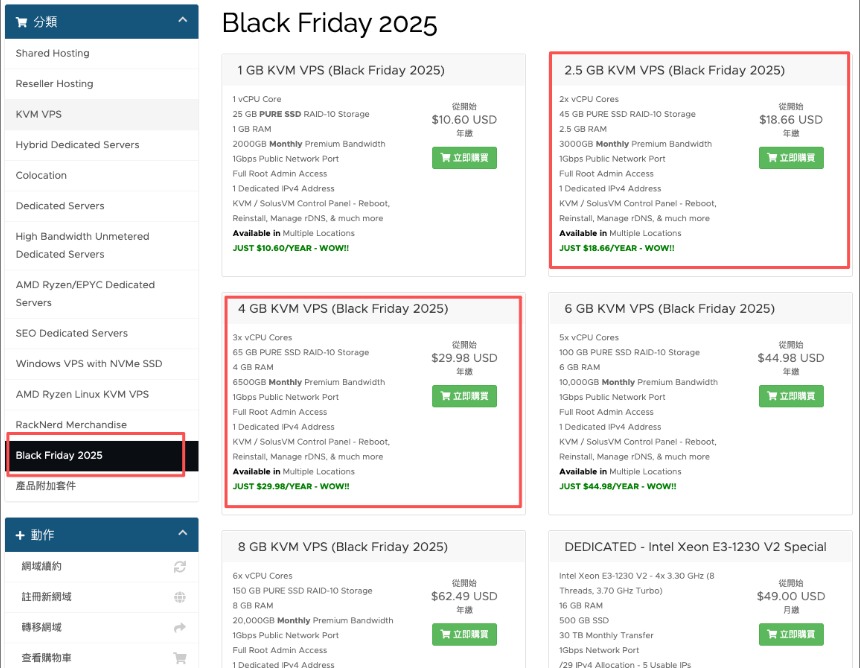
Task: Order the 2.5 GB KVM VPS plan
Action: [791, 158]
